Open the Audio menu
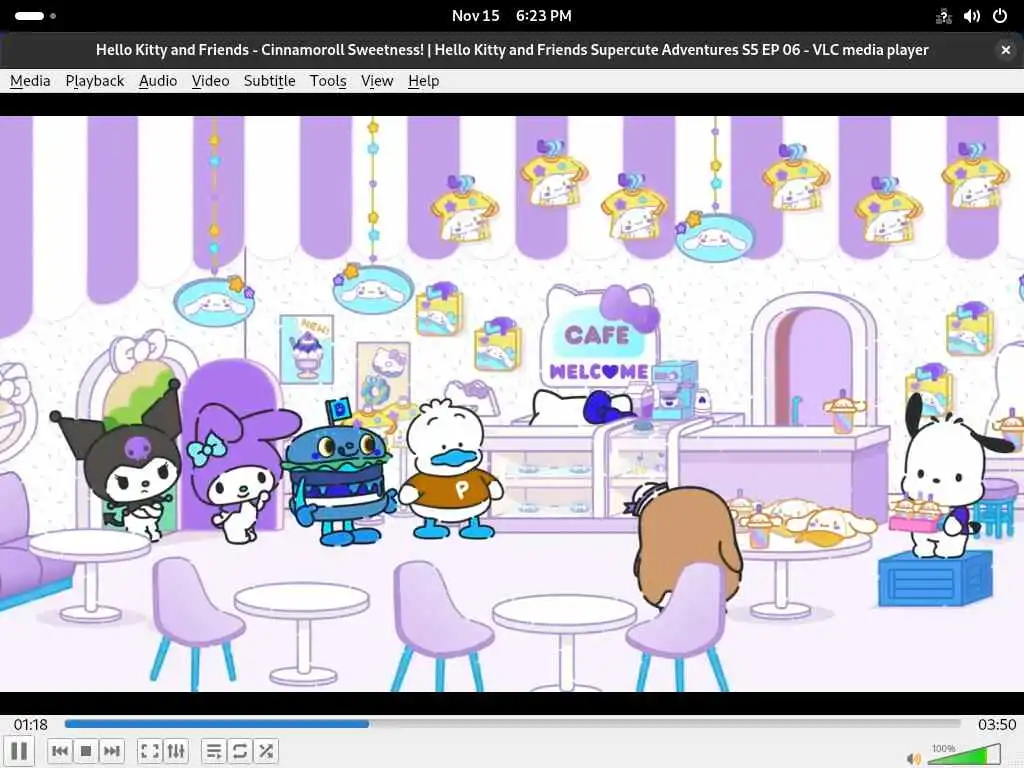 coord(158,81)
